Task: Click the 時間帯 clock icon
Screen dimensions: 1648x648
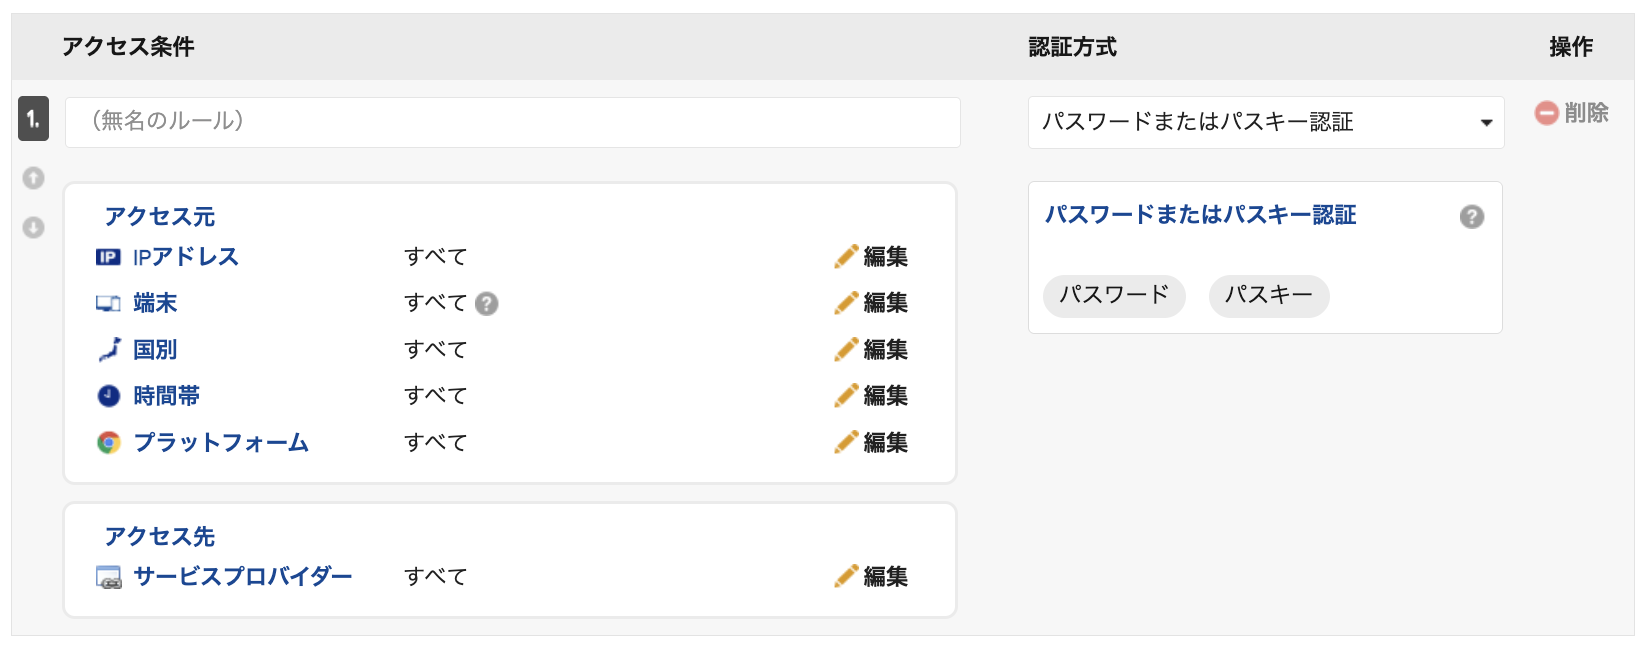Action: pyautogui.click(x=109, y=396)
